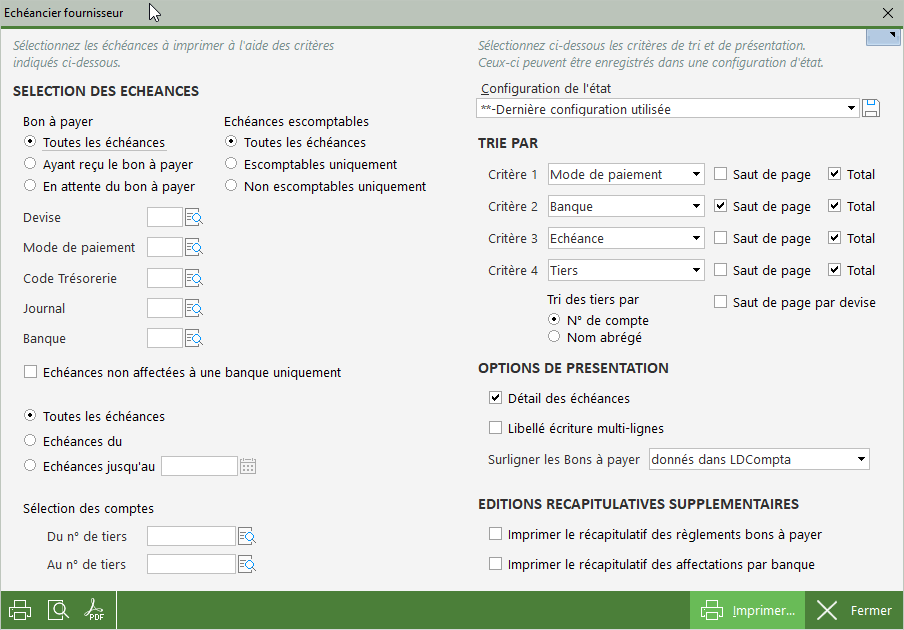904x630 pixels.
Task: Choose 'Non escomptables uniquement' option
Action: click(231, 186)
